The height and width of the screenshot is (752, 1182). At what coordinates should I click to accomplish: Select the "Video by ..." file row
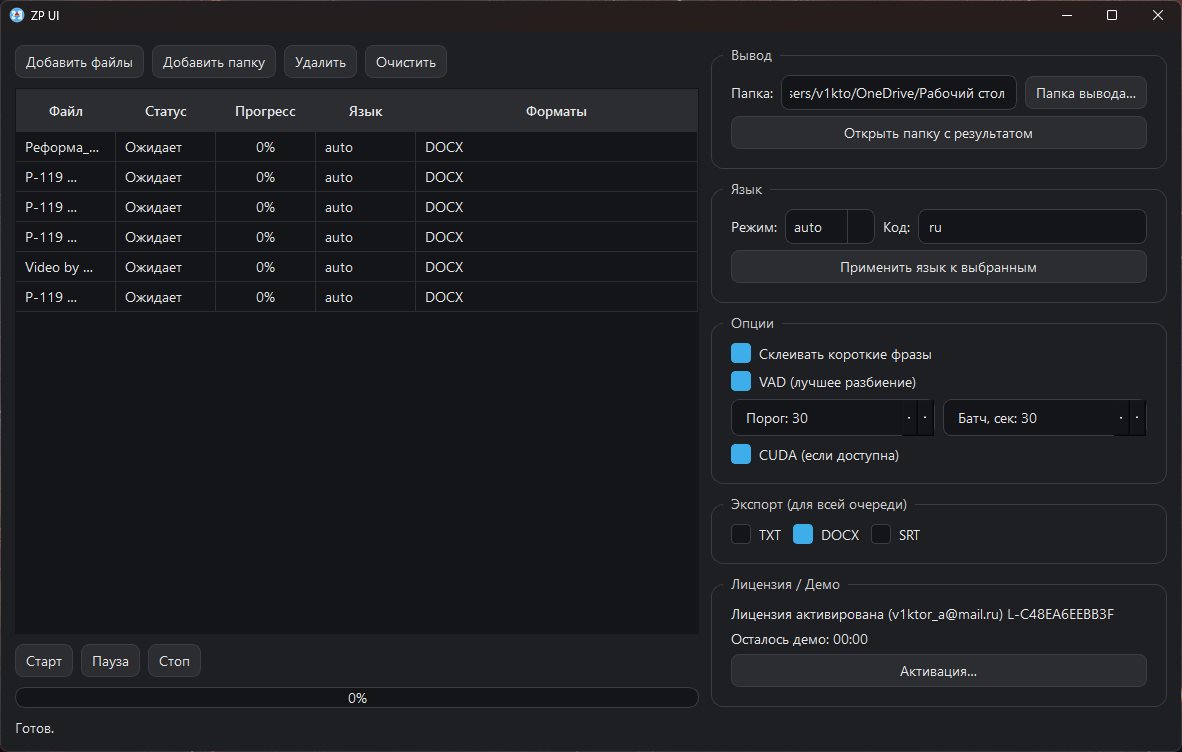60,267
